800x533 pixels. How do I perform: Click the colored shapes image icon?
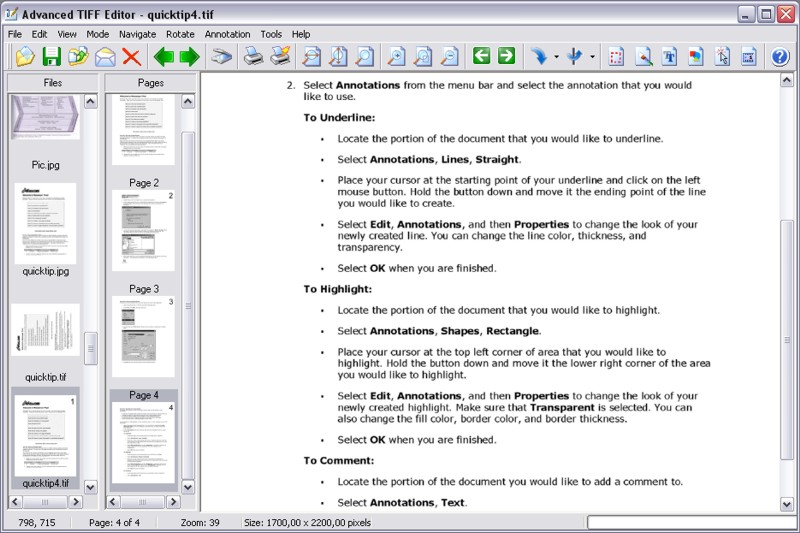pos(696,56)
